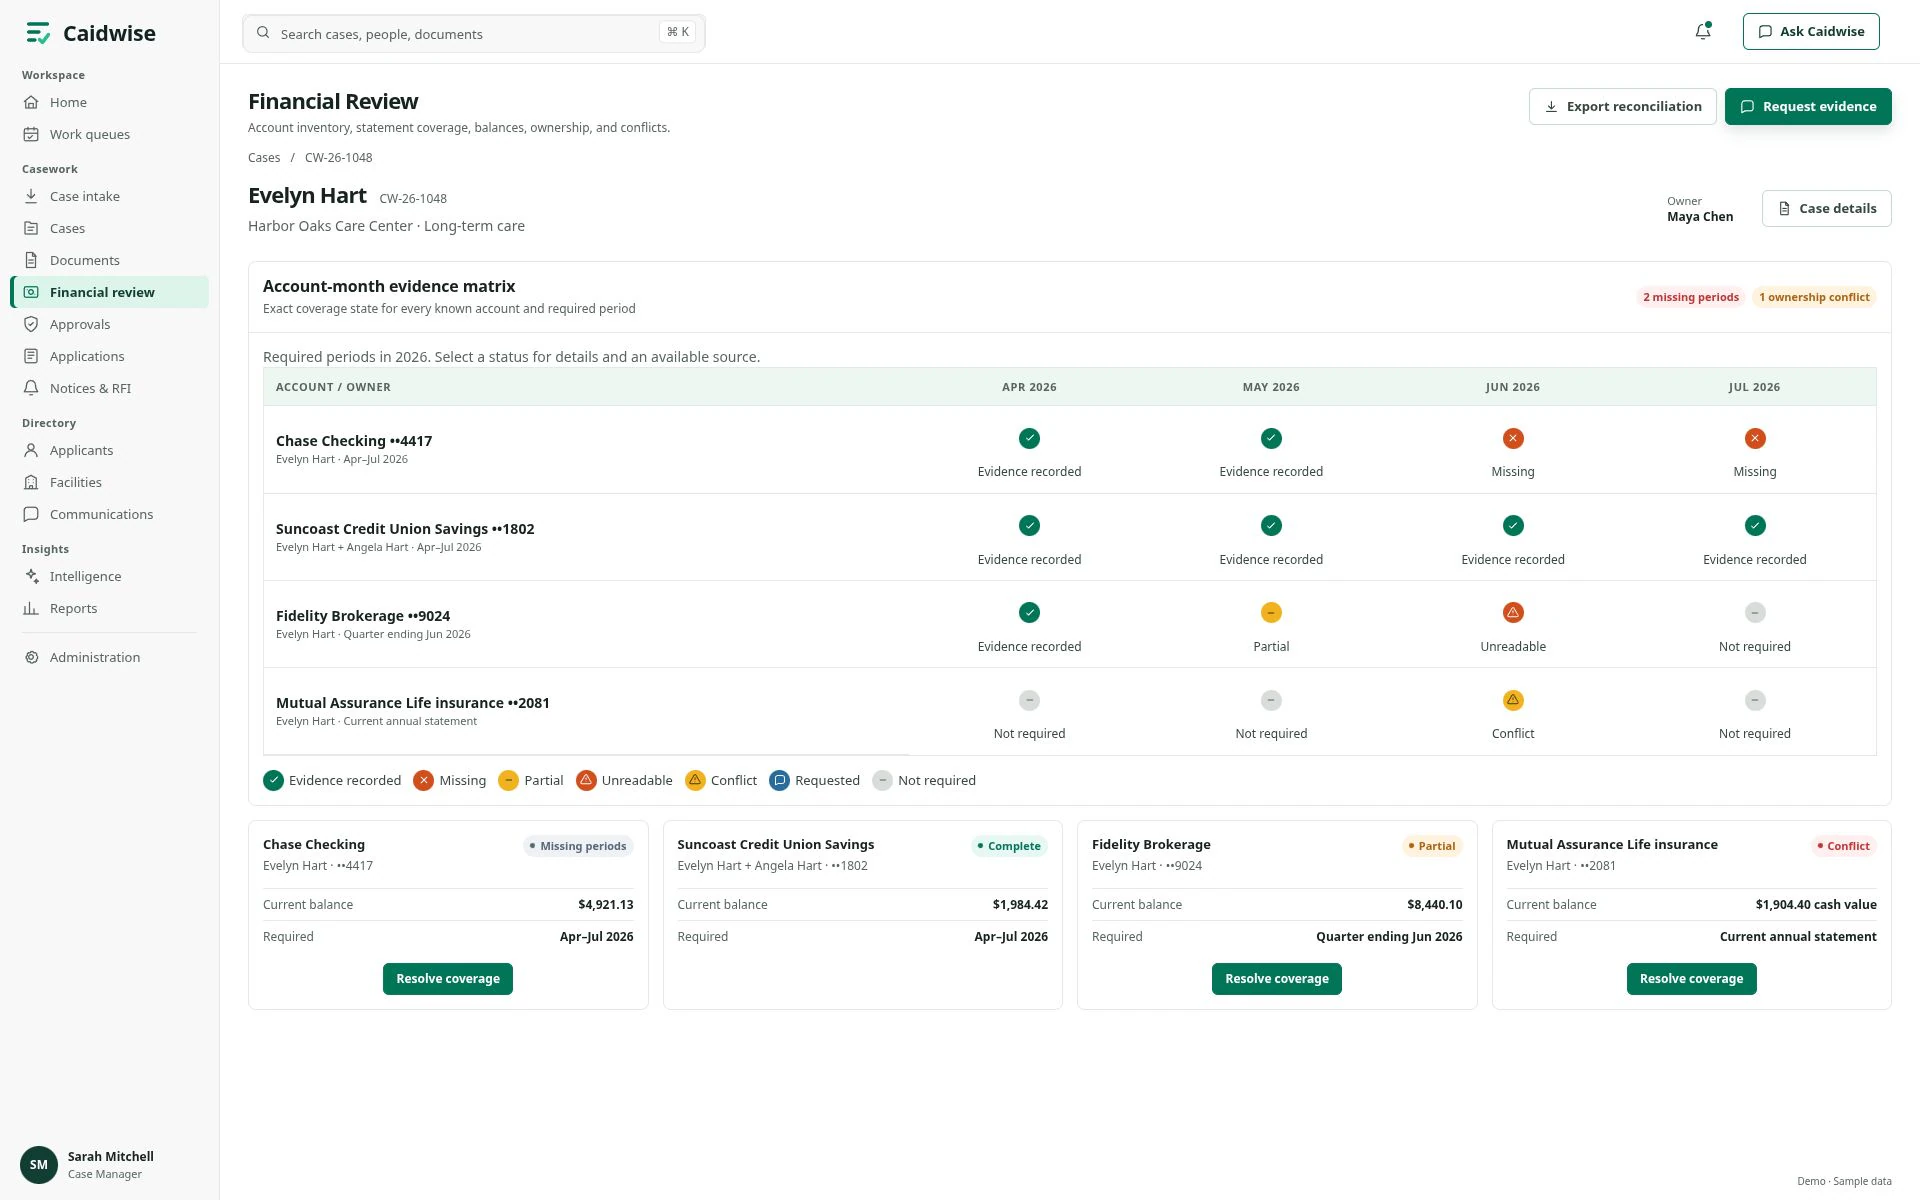Open Documents in sidebar
This screenshot has width=1920, height=1200.
[x=110, y=260]
